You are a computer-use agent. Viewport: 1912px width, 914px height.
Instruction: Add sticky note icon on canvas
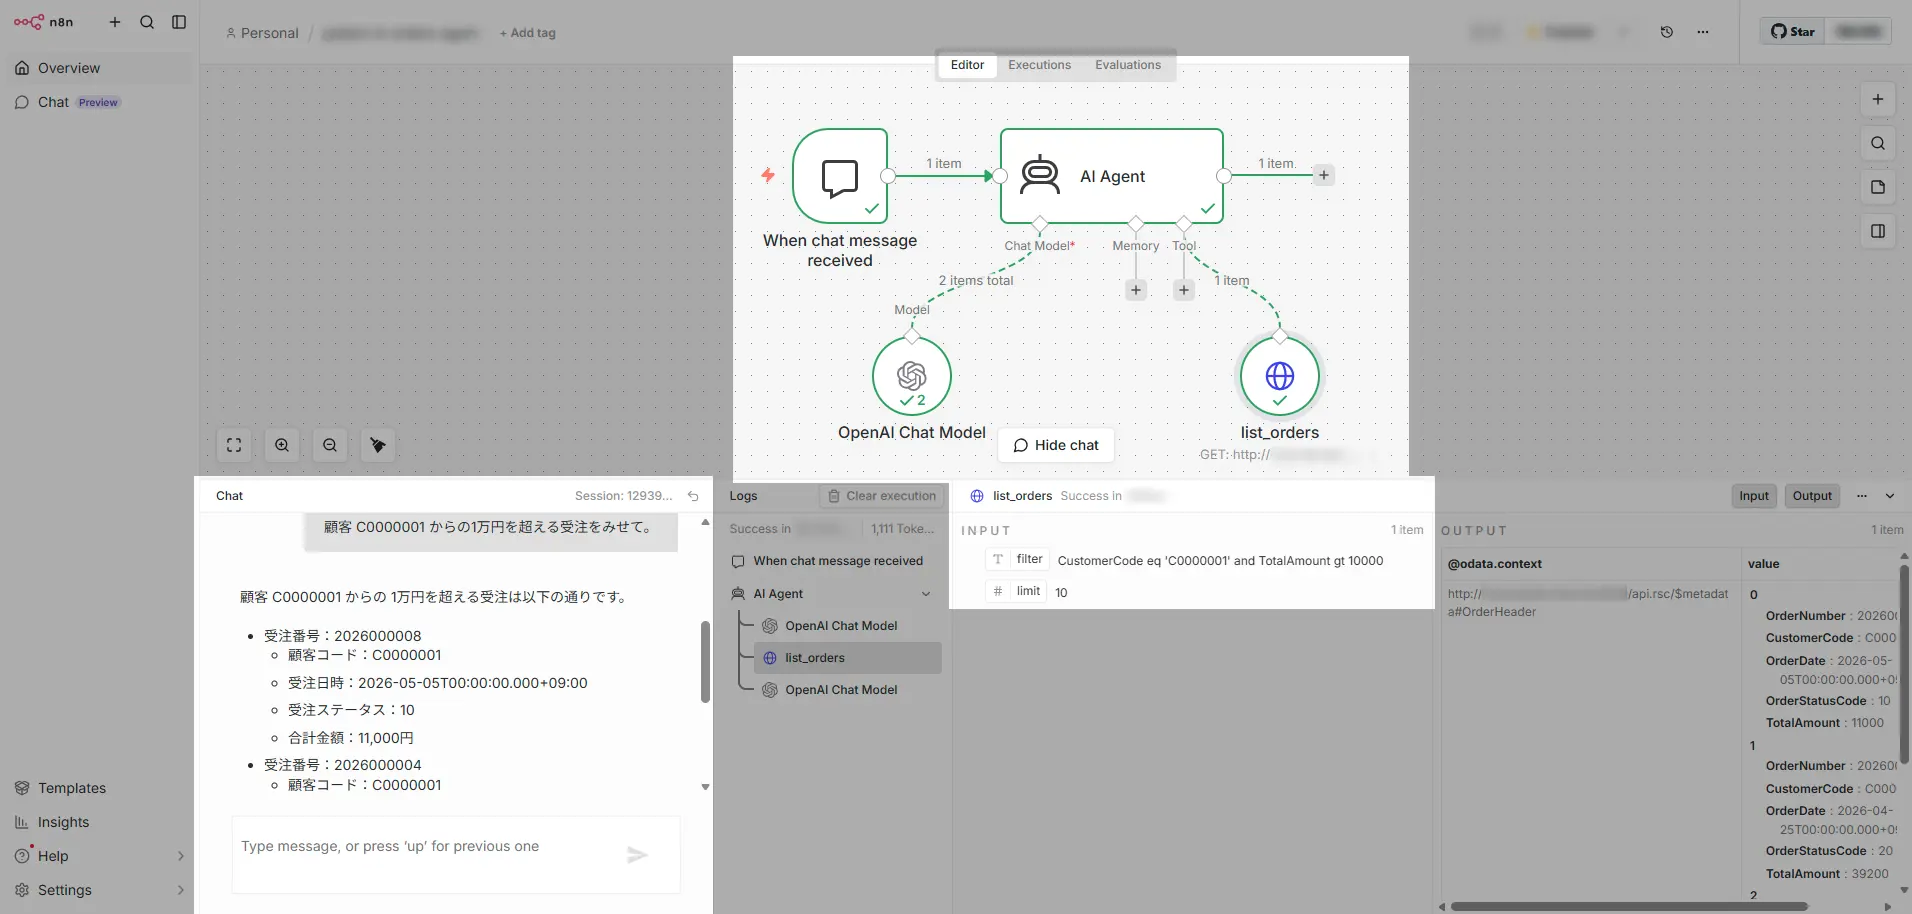pos(1878,187)
